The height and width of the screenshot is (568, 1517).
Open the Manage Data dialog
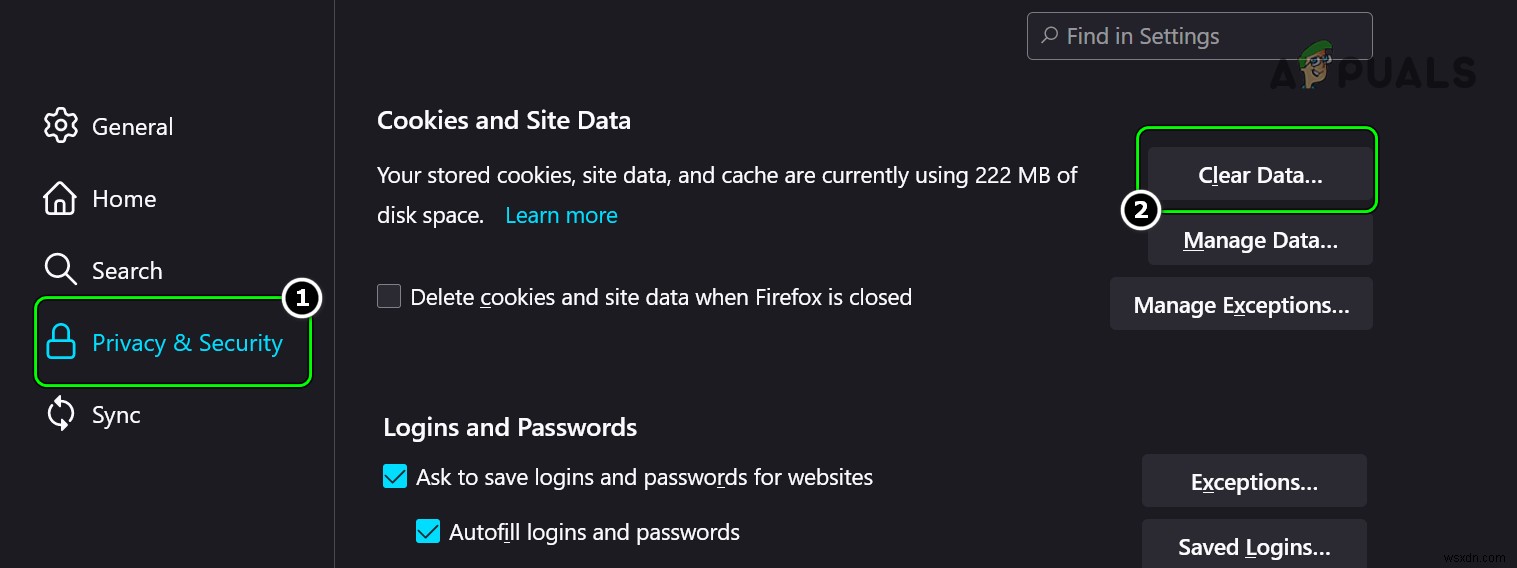tap(1260, 241)
